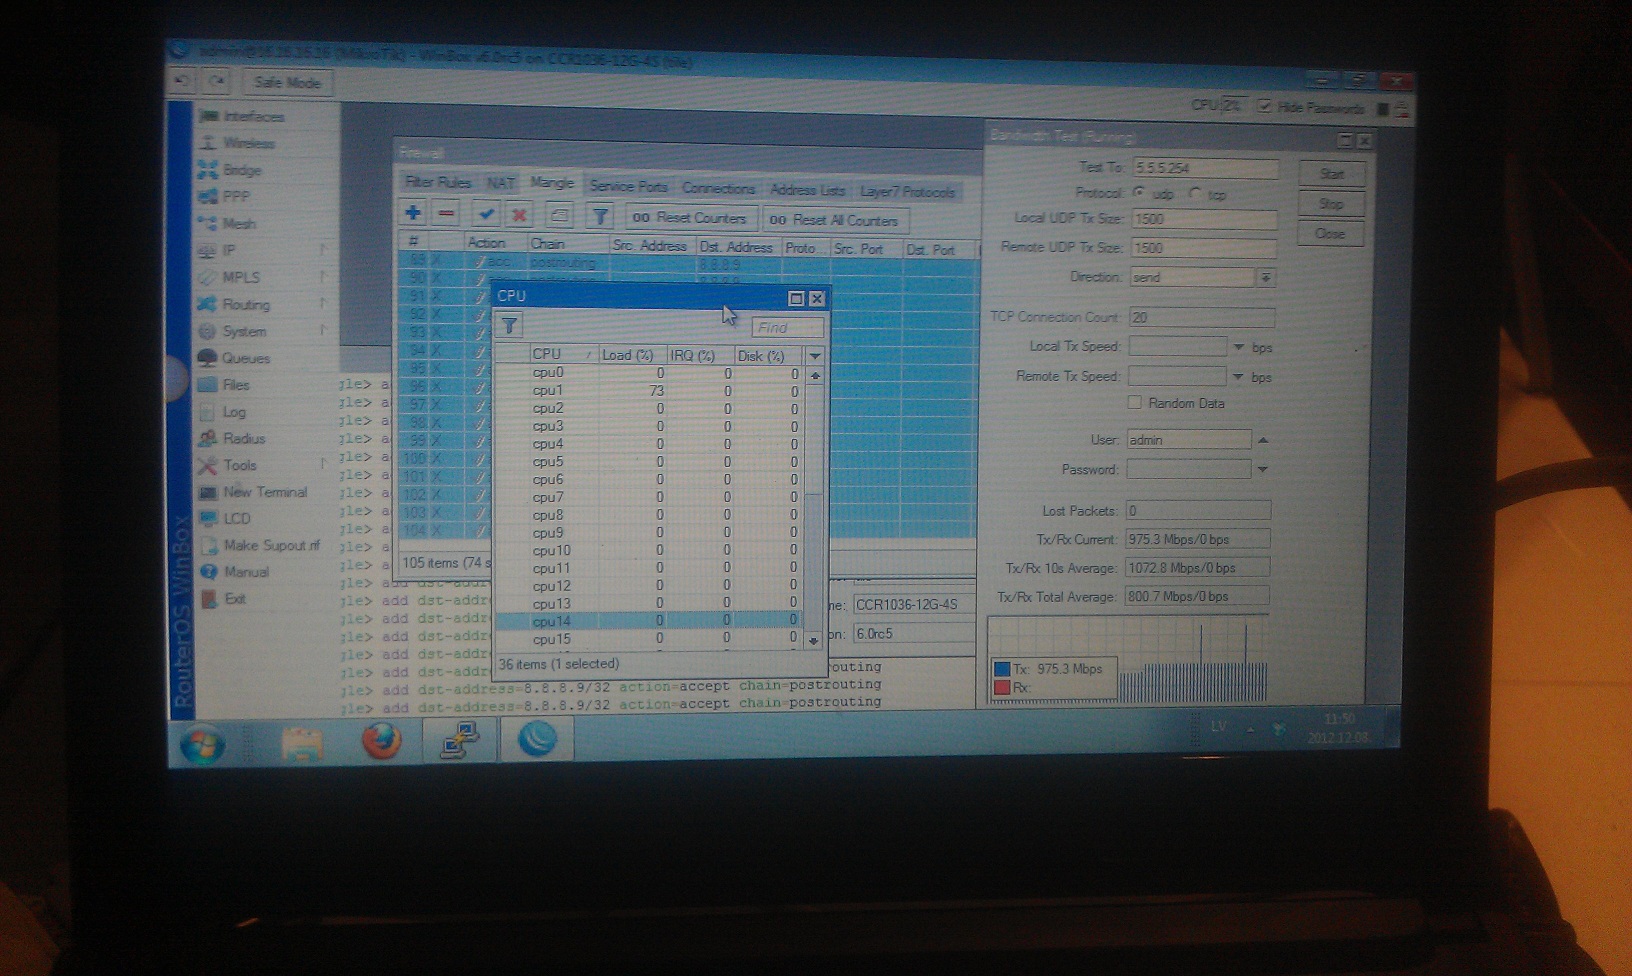Image resolution: width=1632 pixels, height=976 pixels.
Task: Click the CPU window filter funnel icon
Action: pyautogui.click(x=509, y=326)
